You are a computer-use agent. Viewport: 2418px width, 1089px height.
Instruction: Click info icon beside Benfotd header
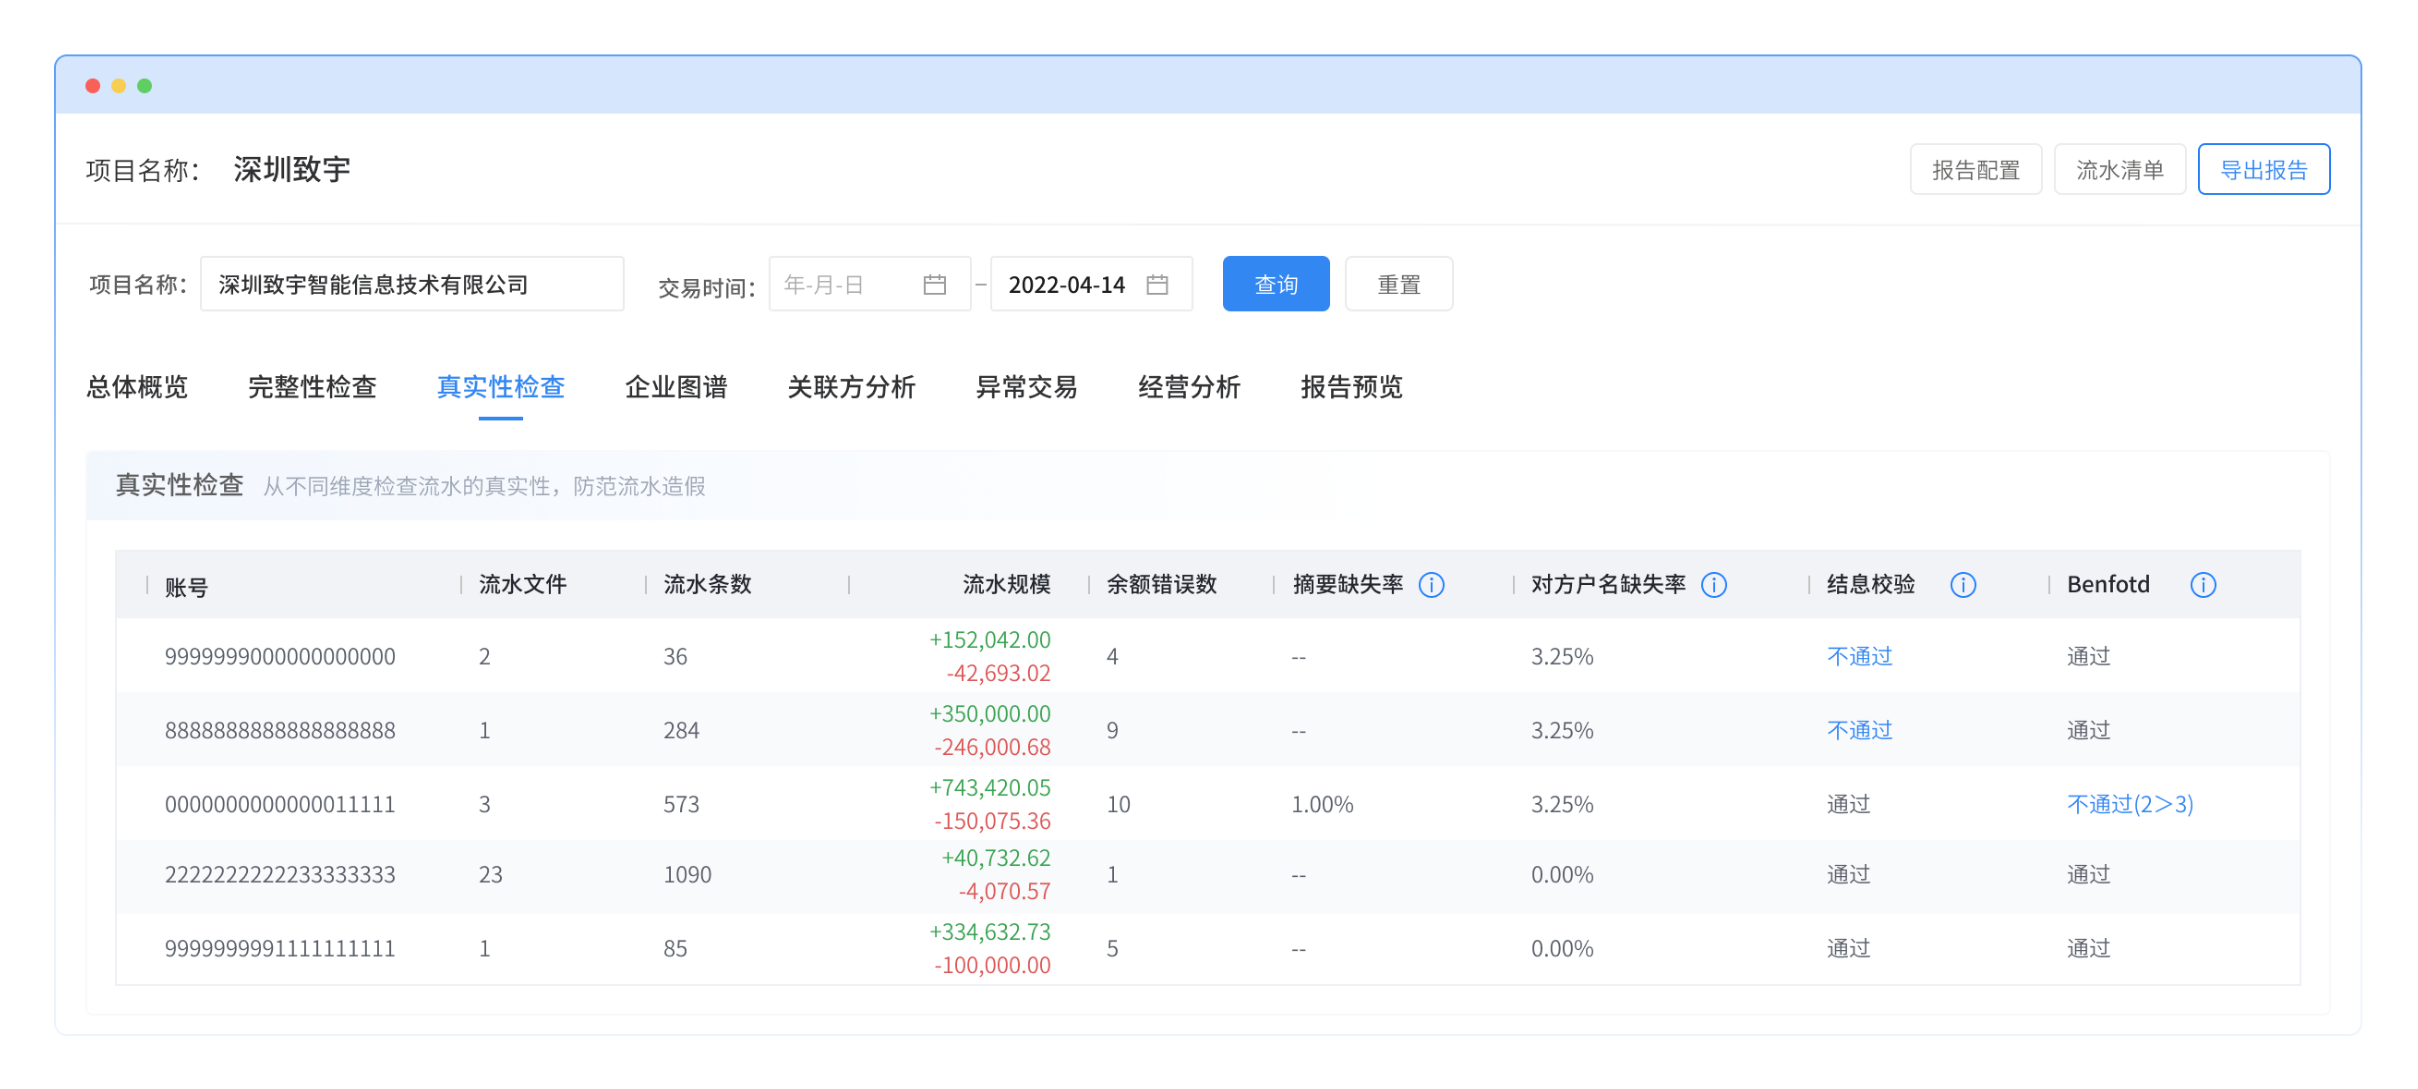coord(2202,585)
